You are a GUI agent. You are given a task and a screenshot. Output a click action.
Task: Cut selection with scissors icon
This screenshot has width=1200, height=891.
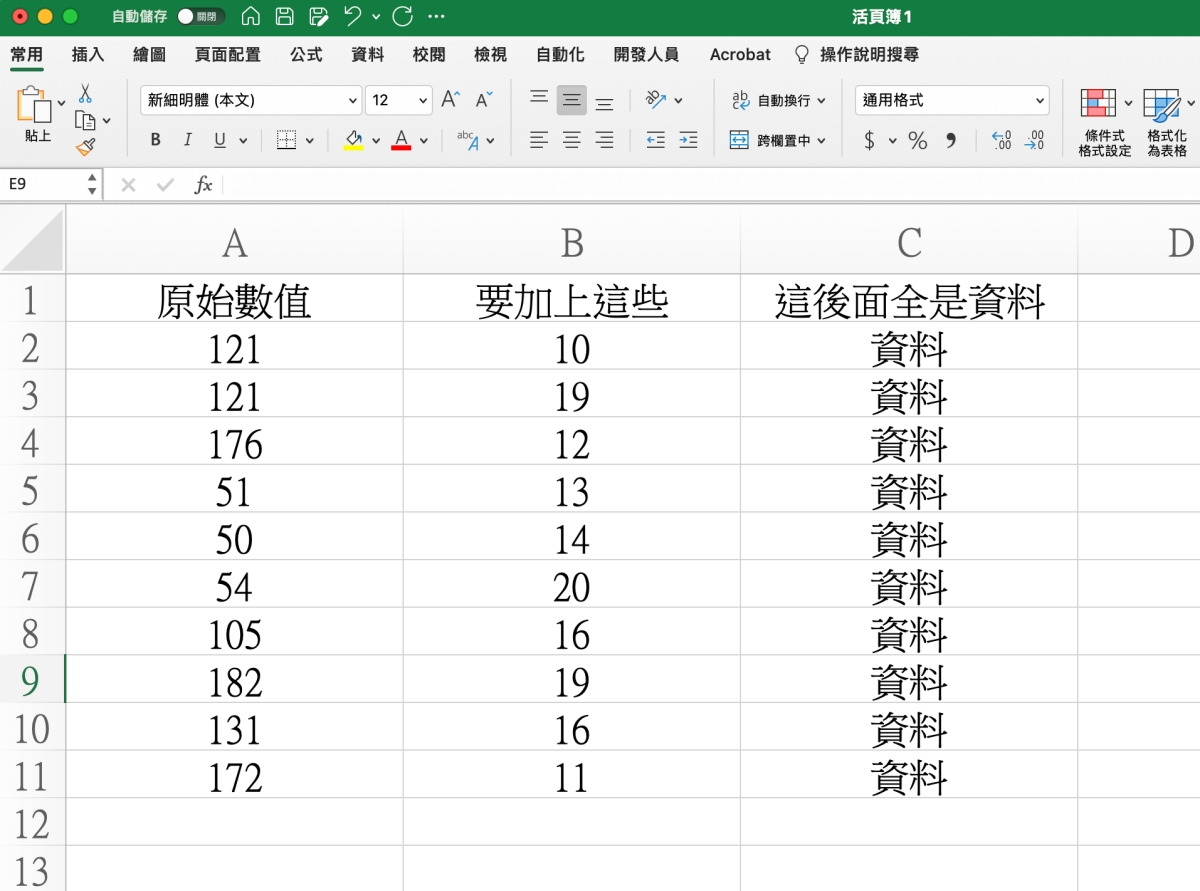[x=85, y=93]
